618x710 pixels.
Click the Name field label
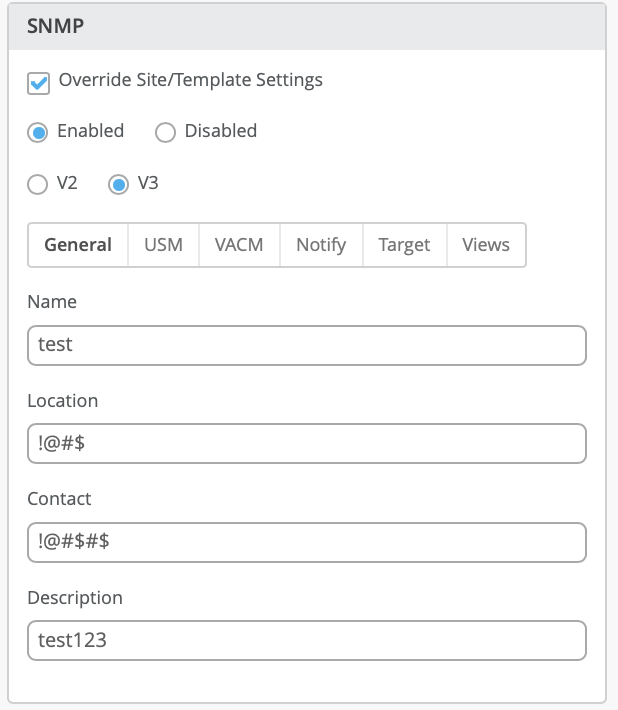pos(52,302)
